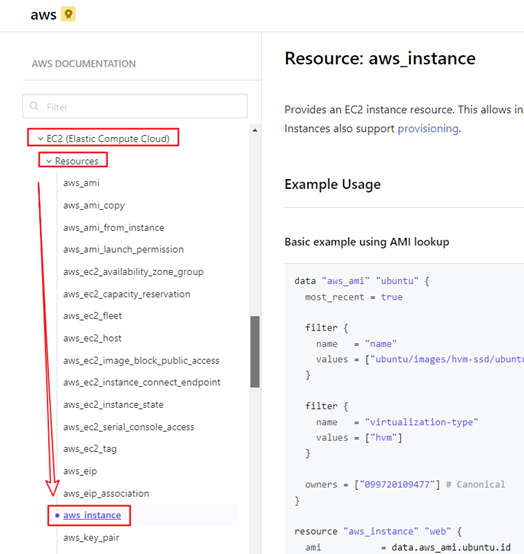The image size is (524, 554).
Task: Click the resource "aws_instance" "web" code line
Action: point(378,531)
